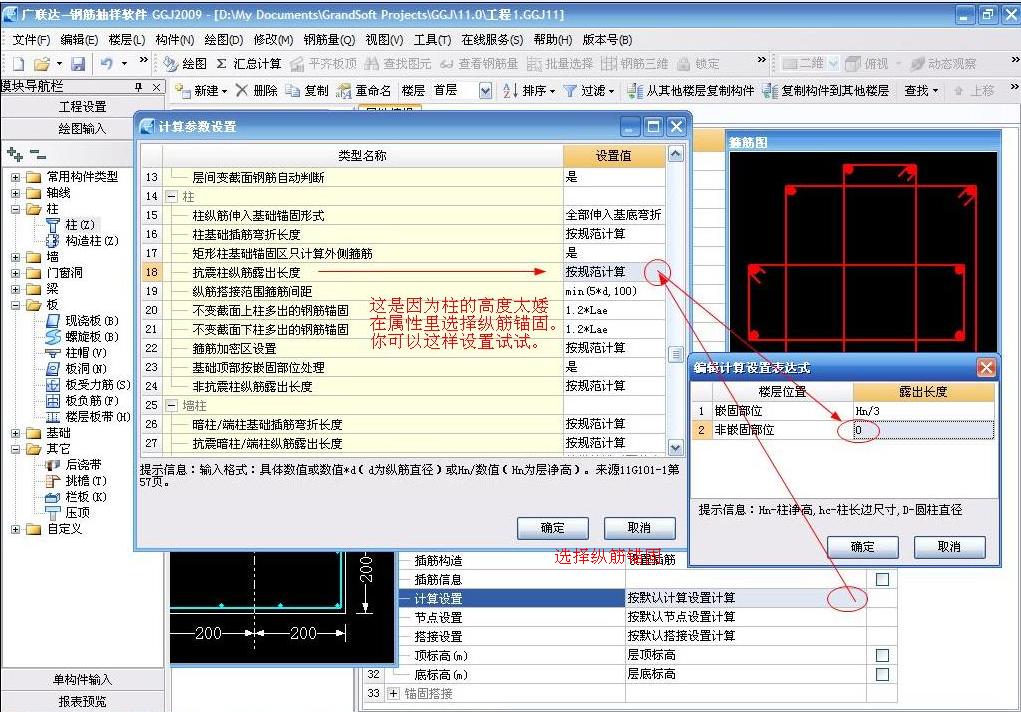Select 挑檐(T) in the tree

click(x=77, y=481)
